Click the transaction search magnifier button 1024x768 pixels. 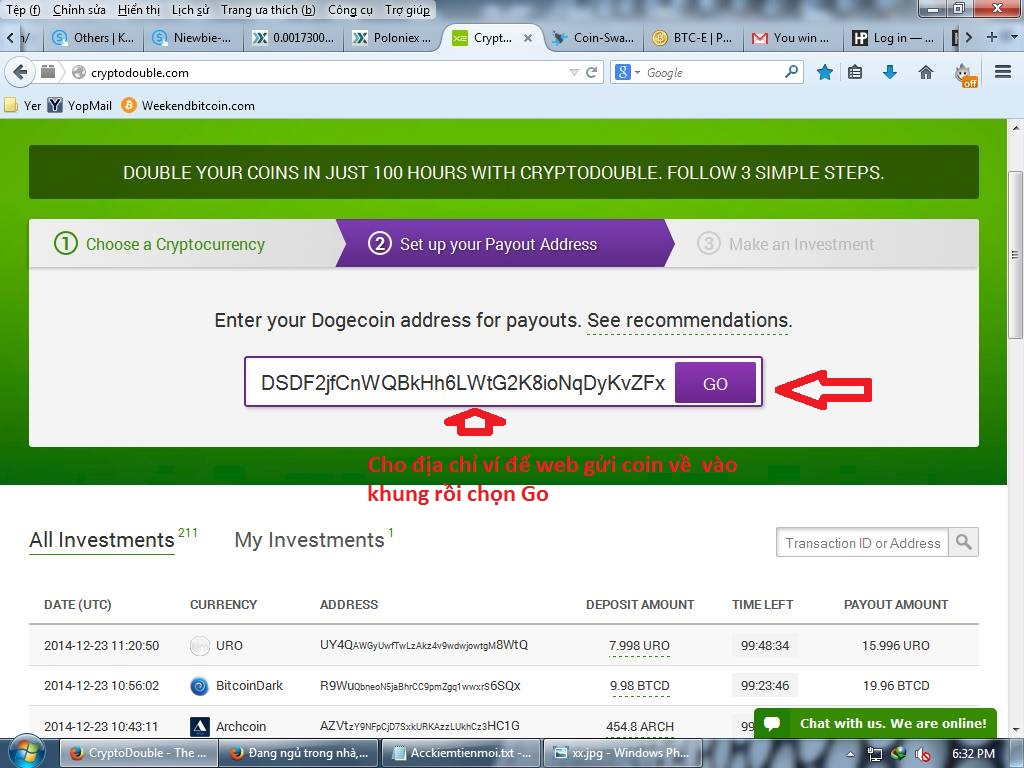[x=963, y=542]
